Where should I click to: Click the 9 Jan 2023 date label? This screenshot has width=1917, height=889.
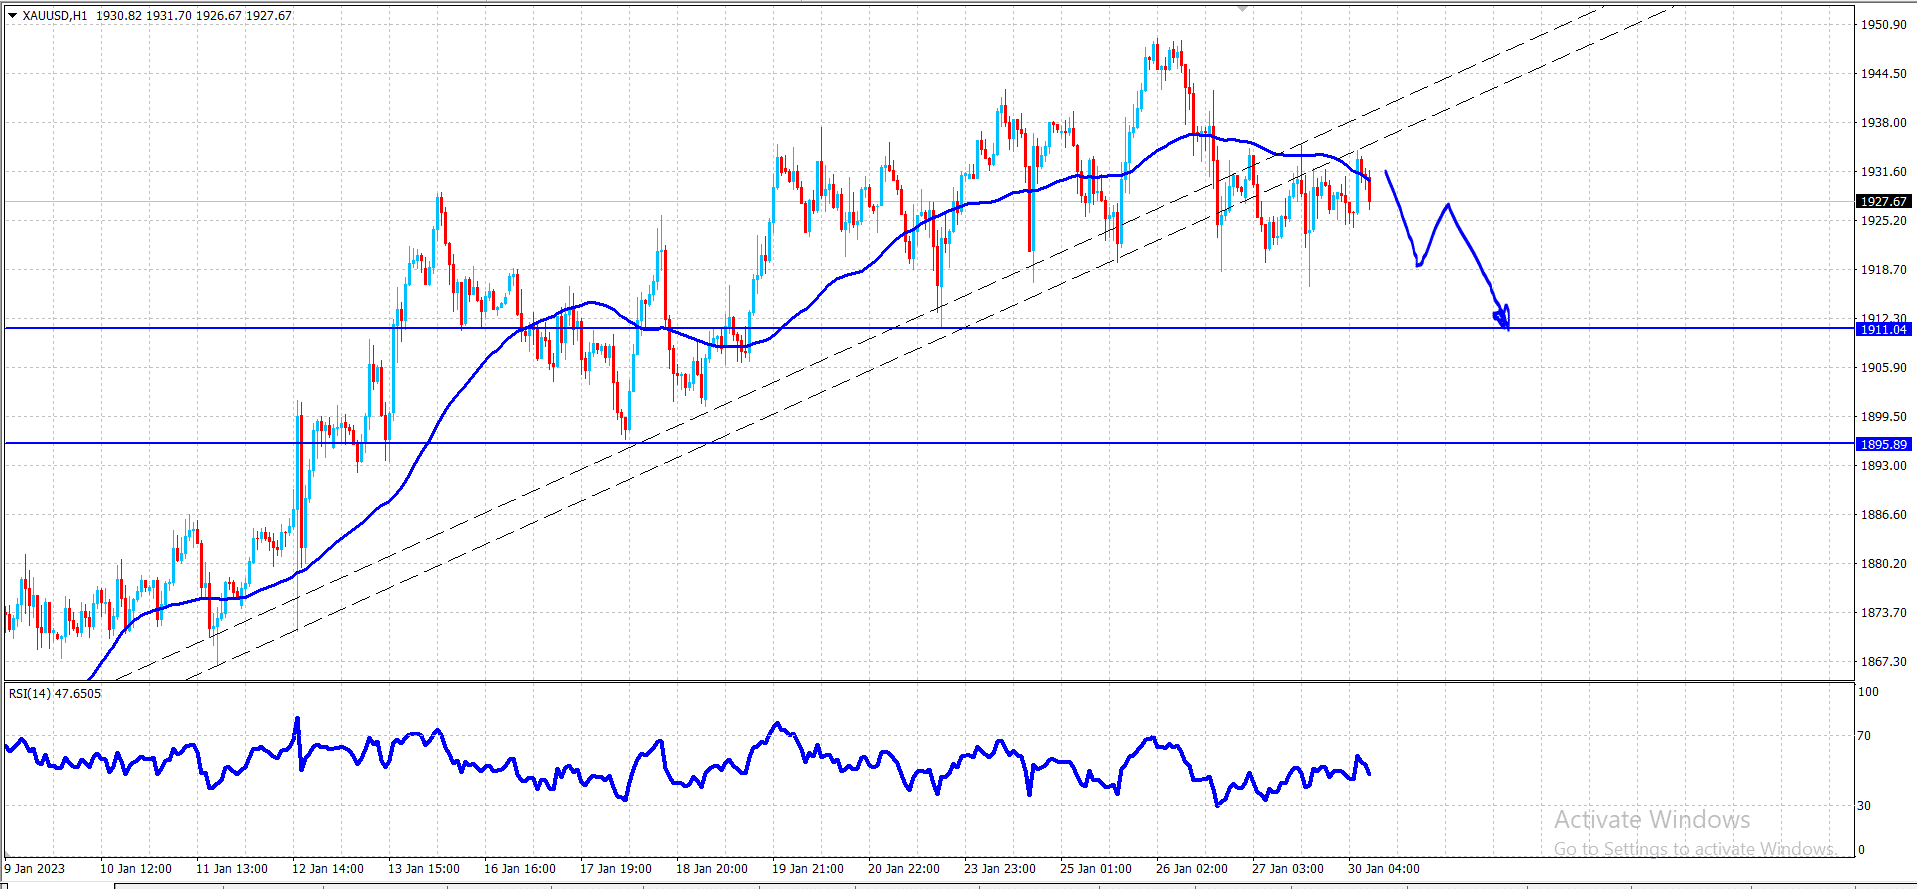[35, 869]
